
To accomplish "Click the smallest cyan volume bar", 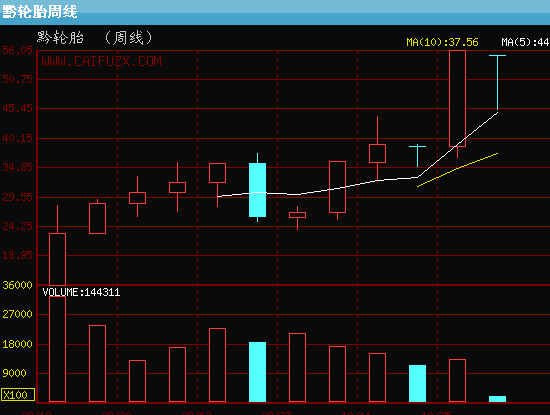I will pos(497,399).
